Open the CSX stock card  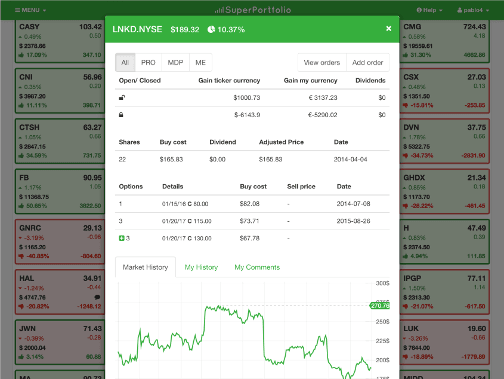444,91
